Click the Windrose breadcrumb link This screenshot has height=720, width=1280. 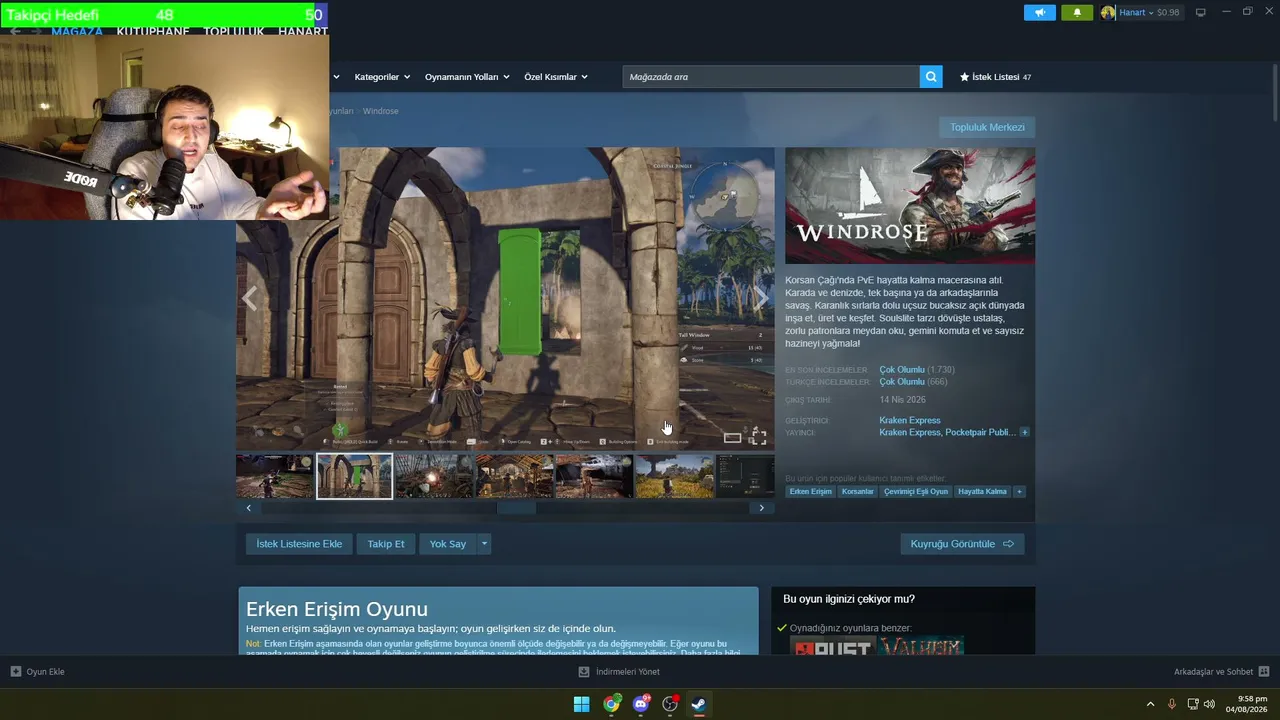click(x=380, y=111)
